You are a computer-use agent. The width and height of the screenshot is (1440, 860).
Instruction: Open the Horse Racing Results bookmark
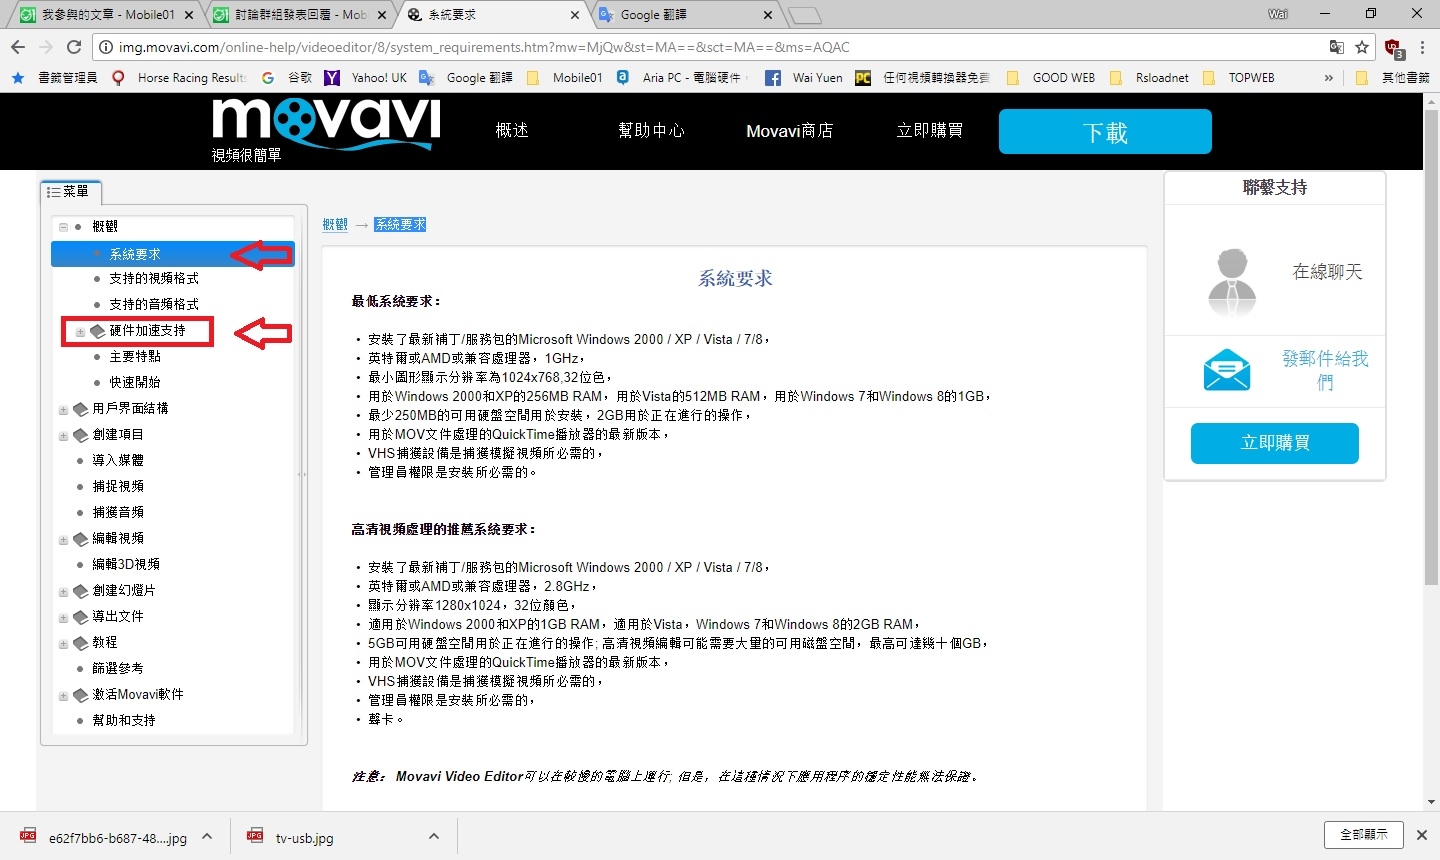(x=178, y=77)
